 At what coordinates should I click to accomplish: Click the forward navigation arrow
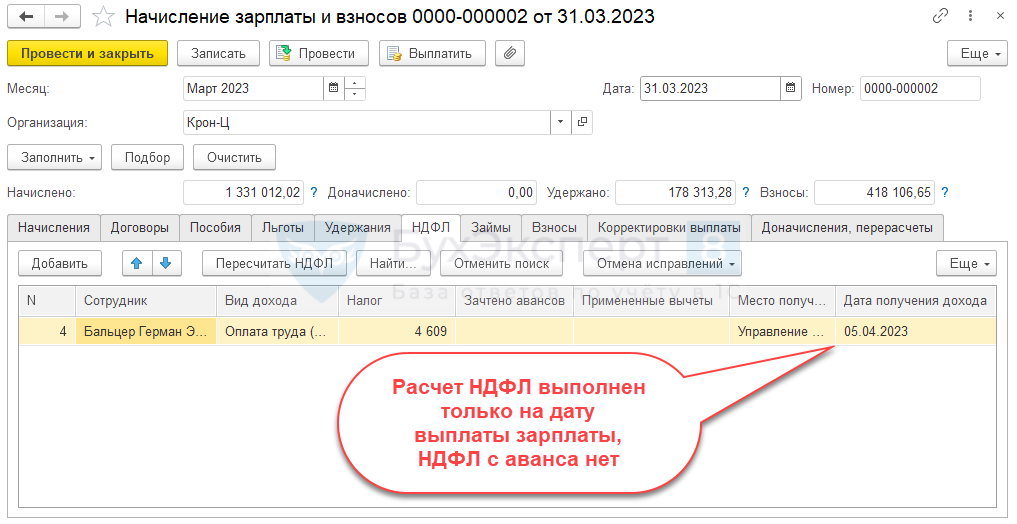click(x=61, y=16)
